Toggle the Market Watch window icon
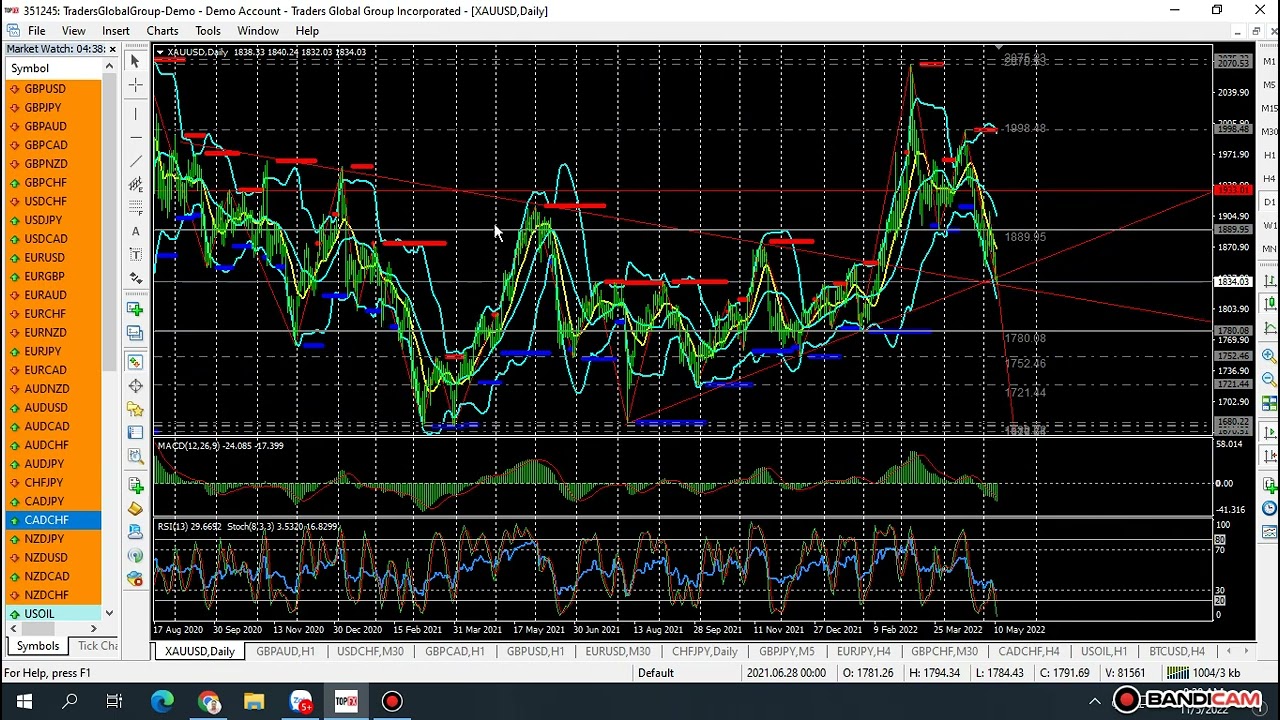 point(135,362)
